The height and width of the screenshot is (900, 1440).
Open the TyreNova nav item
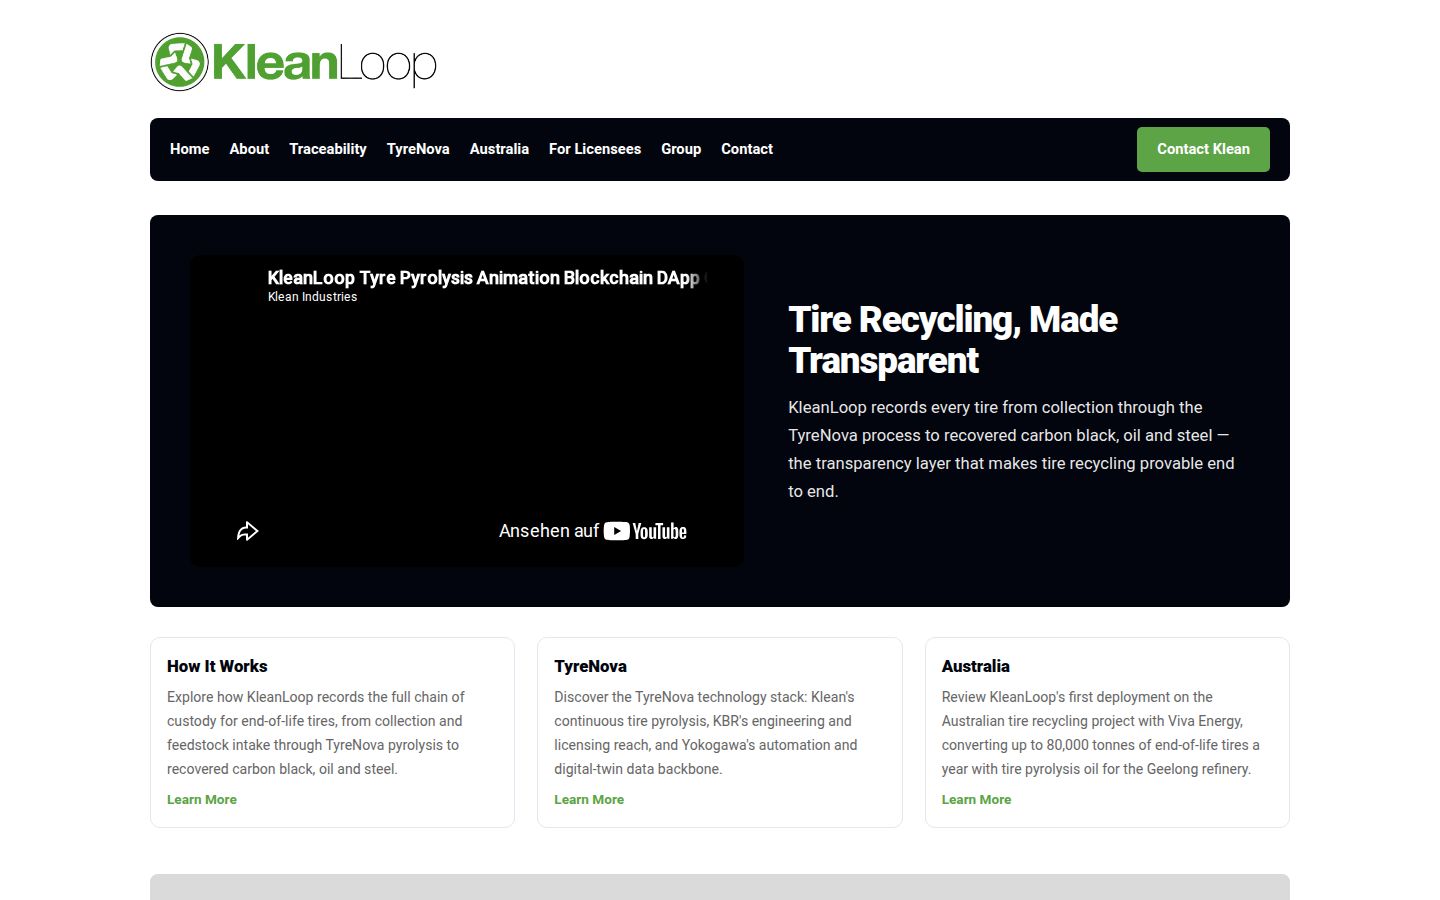pyautogui.click(x=418, y=149)
